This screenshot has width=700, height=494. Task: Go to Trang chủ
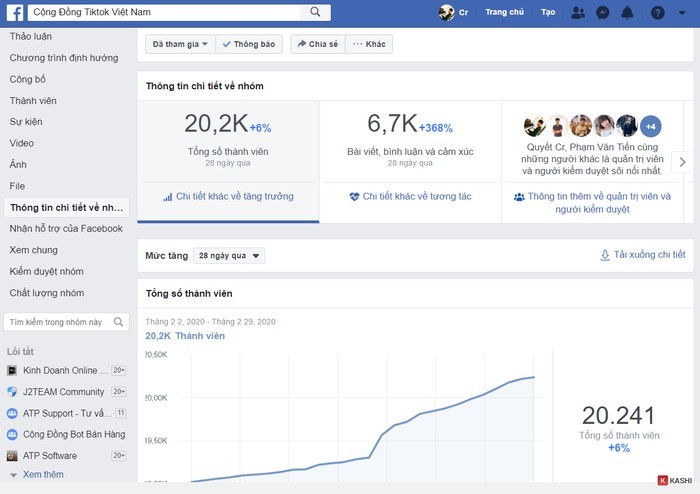tap(504, 12)
